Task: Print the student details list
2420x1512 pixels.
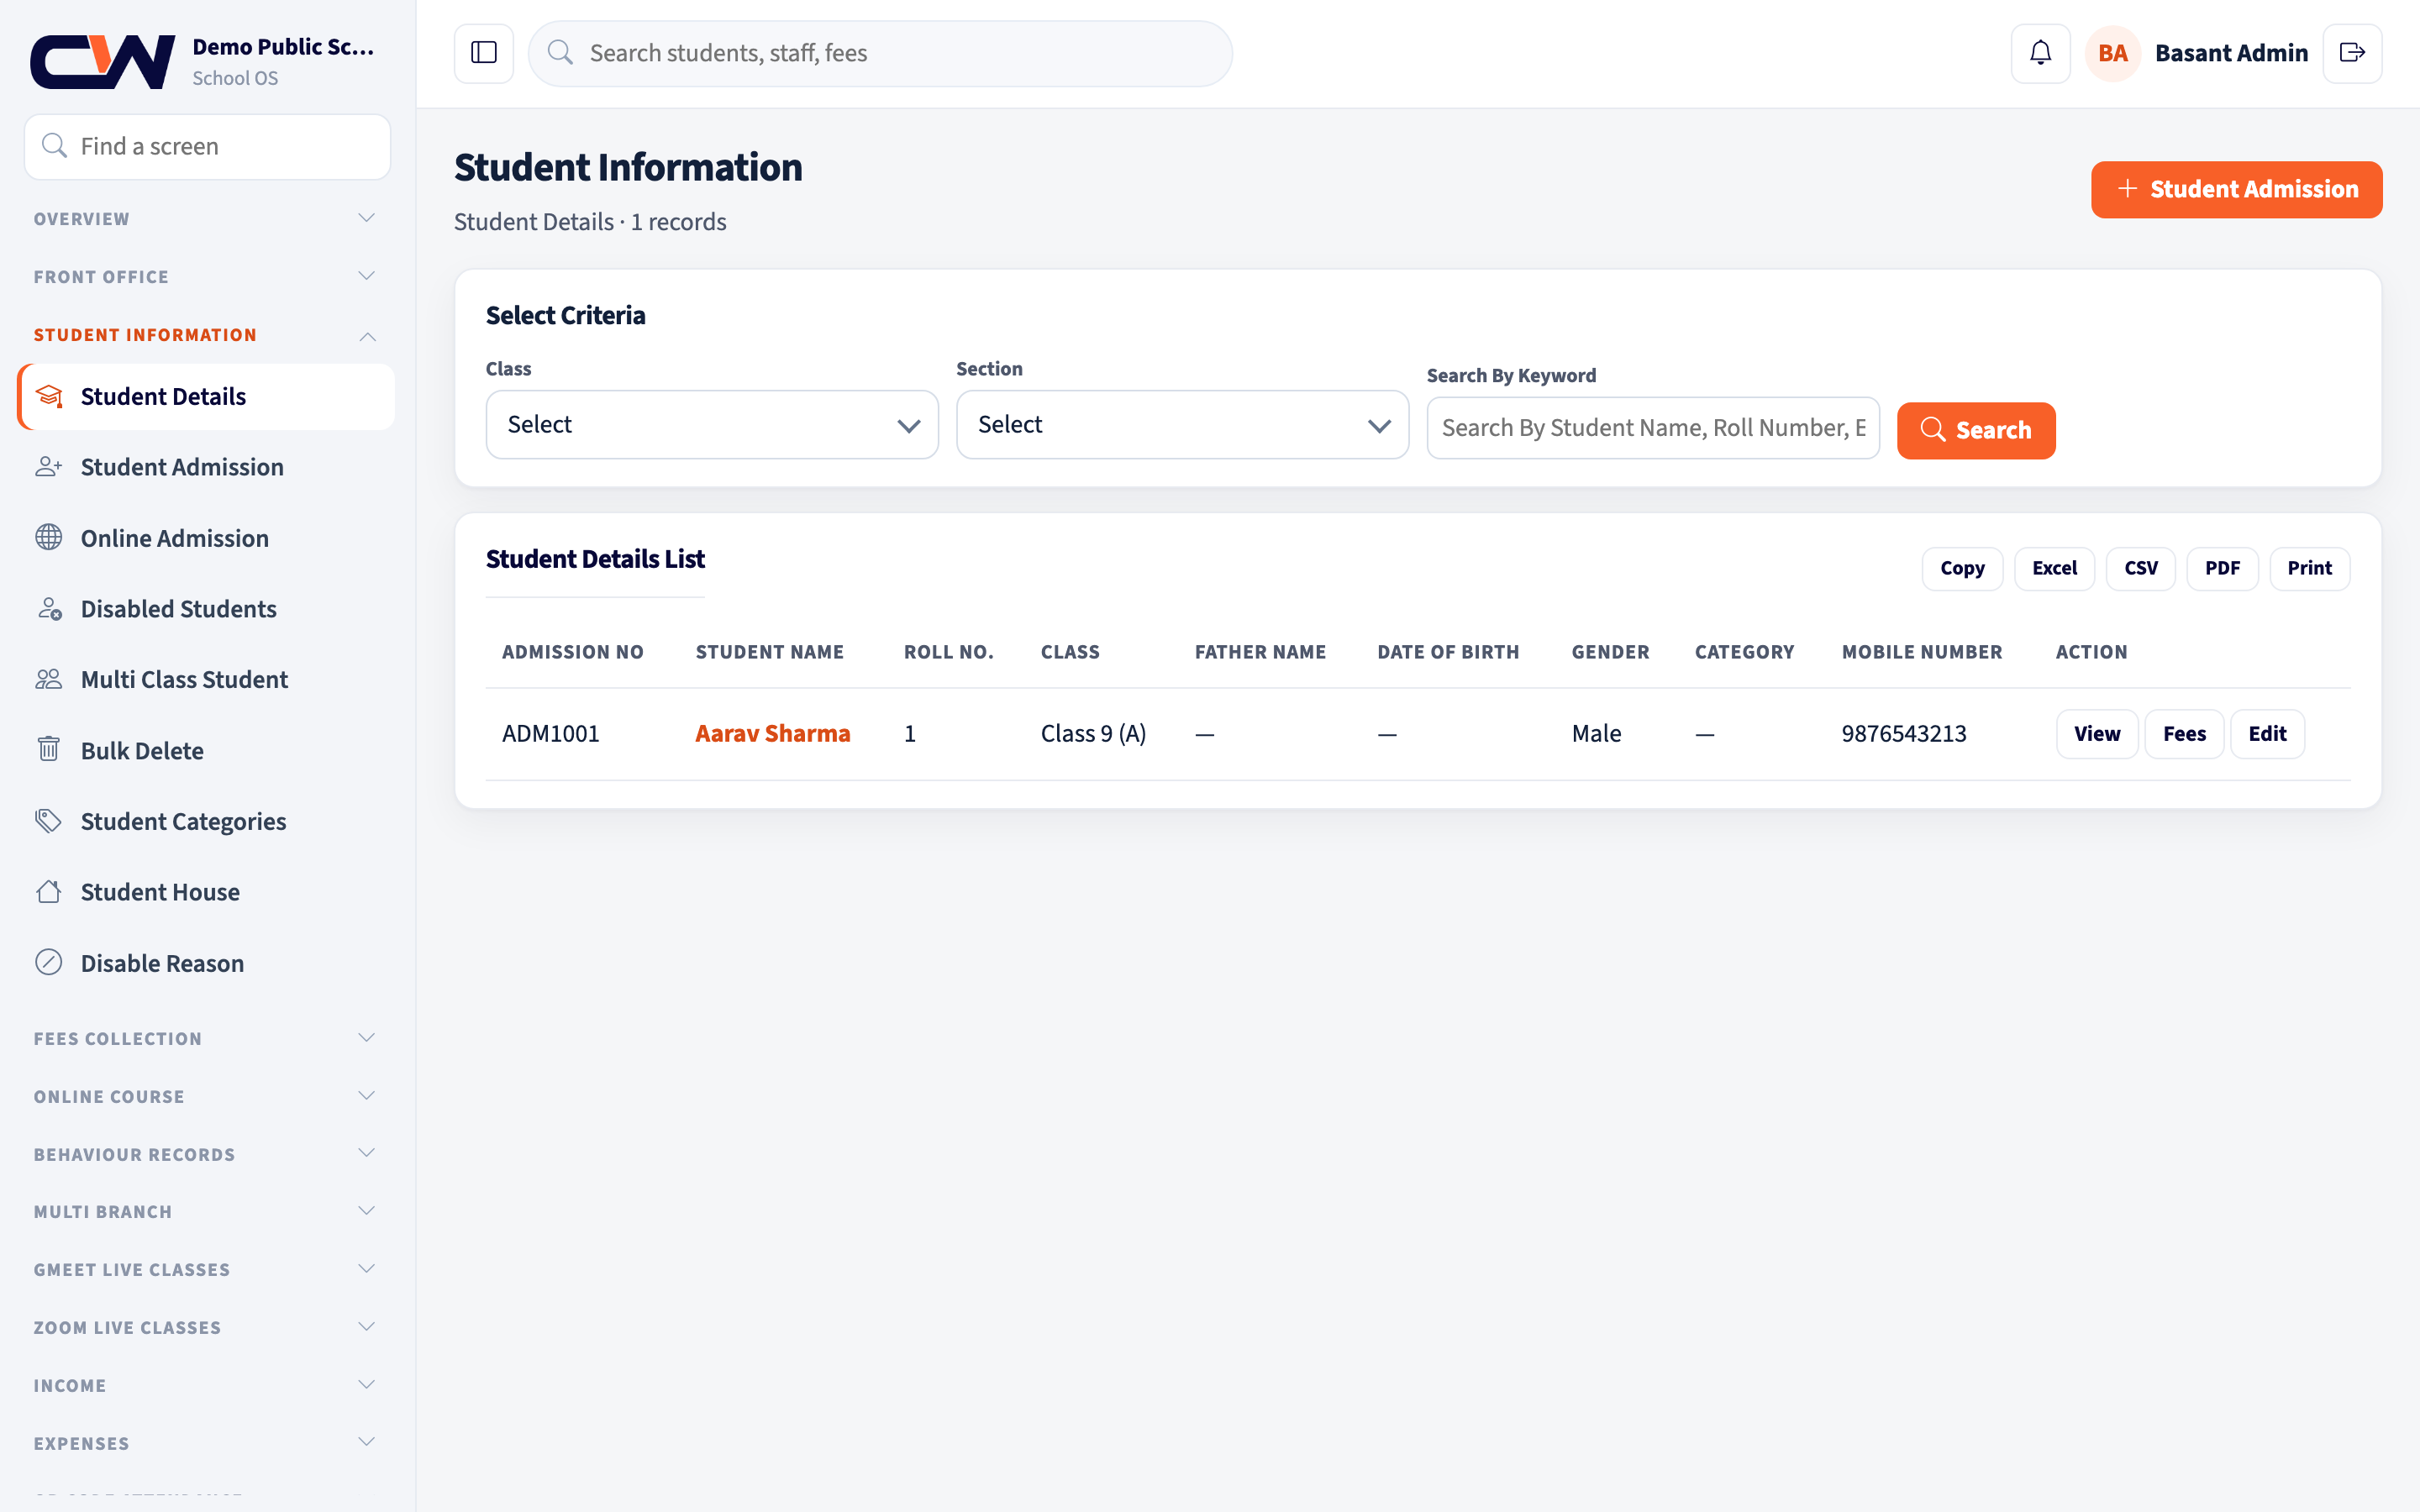Action: pos(2309,568)
